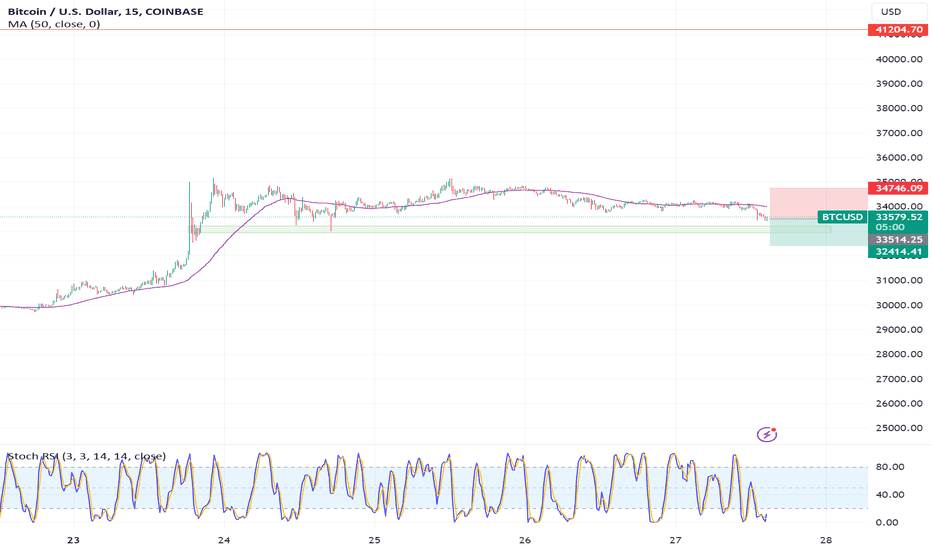Click date label 28 on time axis
This screenshot has height=550, width=932.
coord(826,540)
